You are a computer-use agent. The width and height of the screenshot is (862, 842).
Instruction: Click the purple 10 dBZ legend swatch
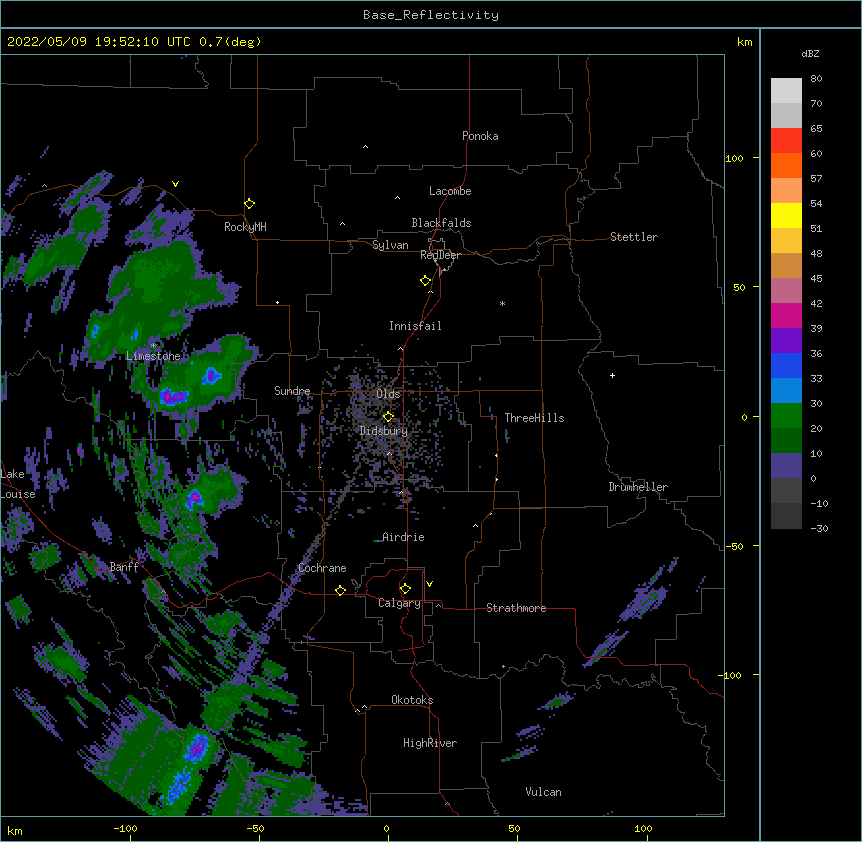(x=786, y=466)
